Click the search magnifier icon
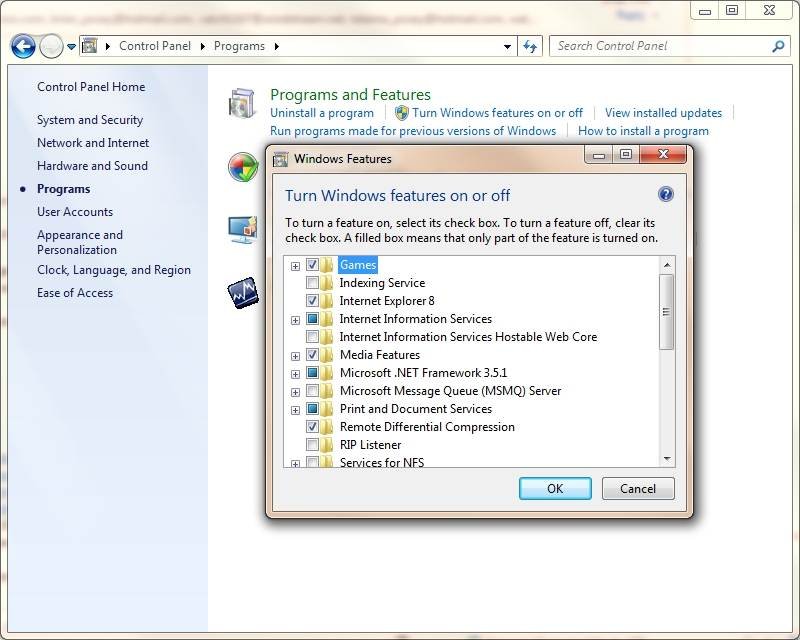The image size is (800, 640). (778, 46)
